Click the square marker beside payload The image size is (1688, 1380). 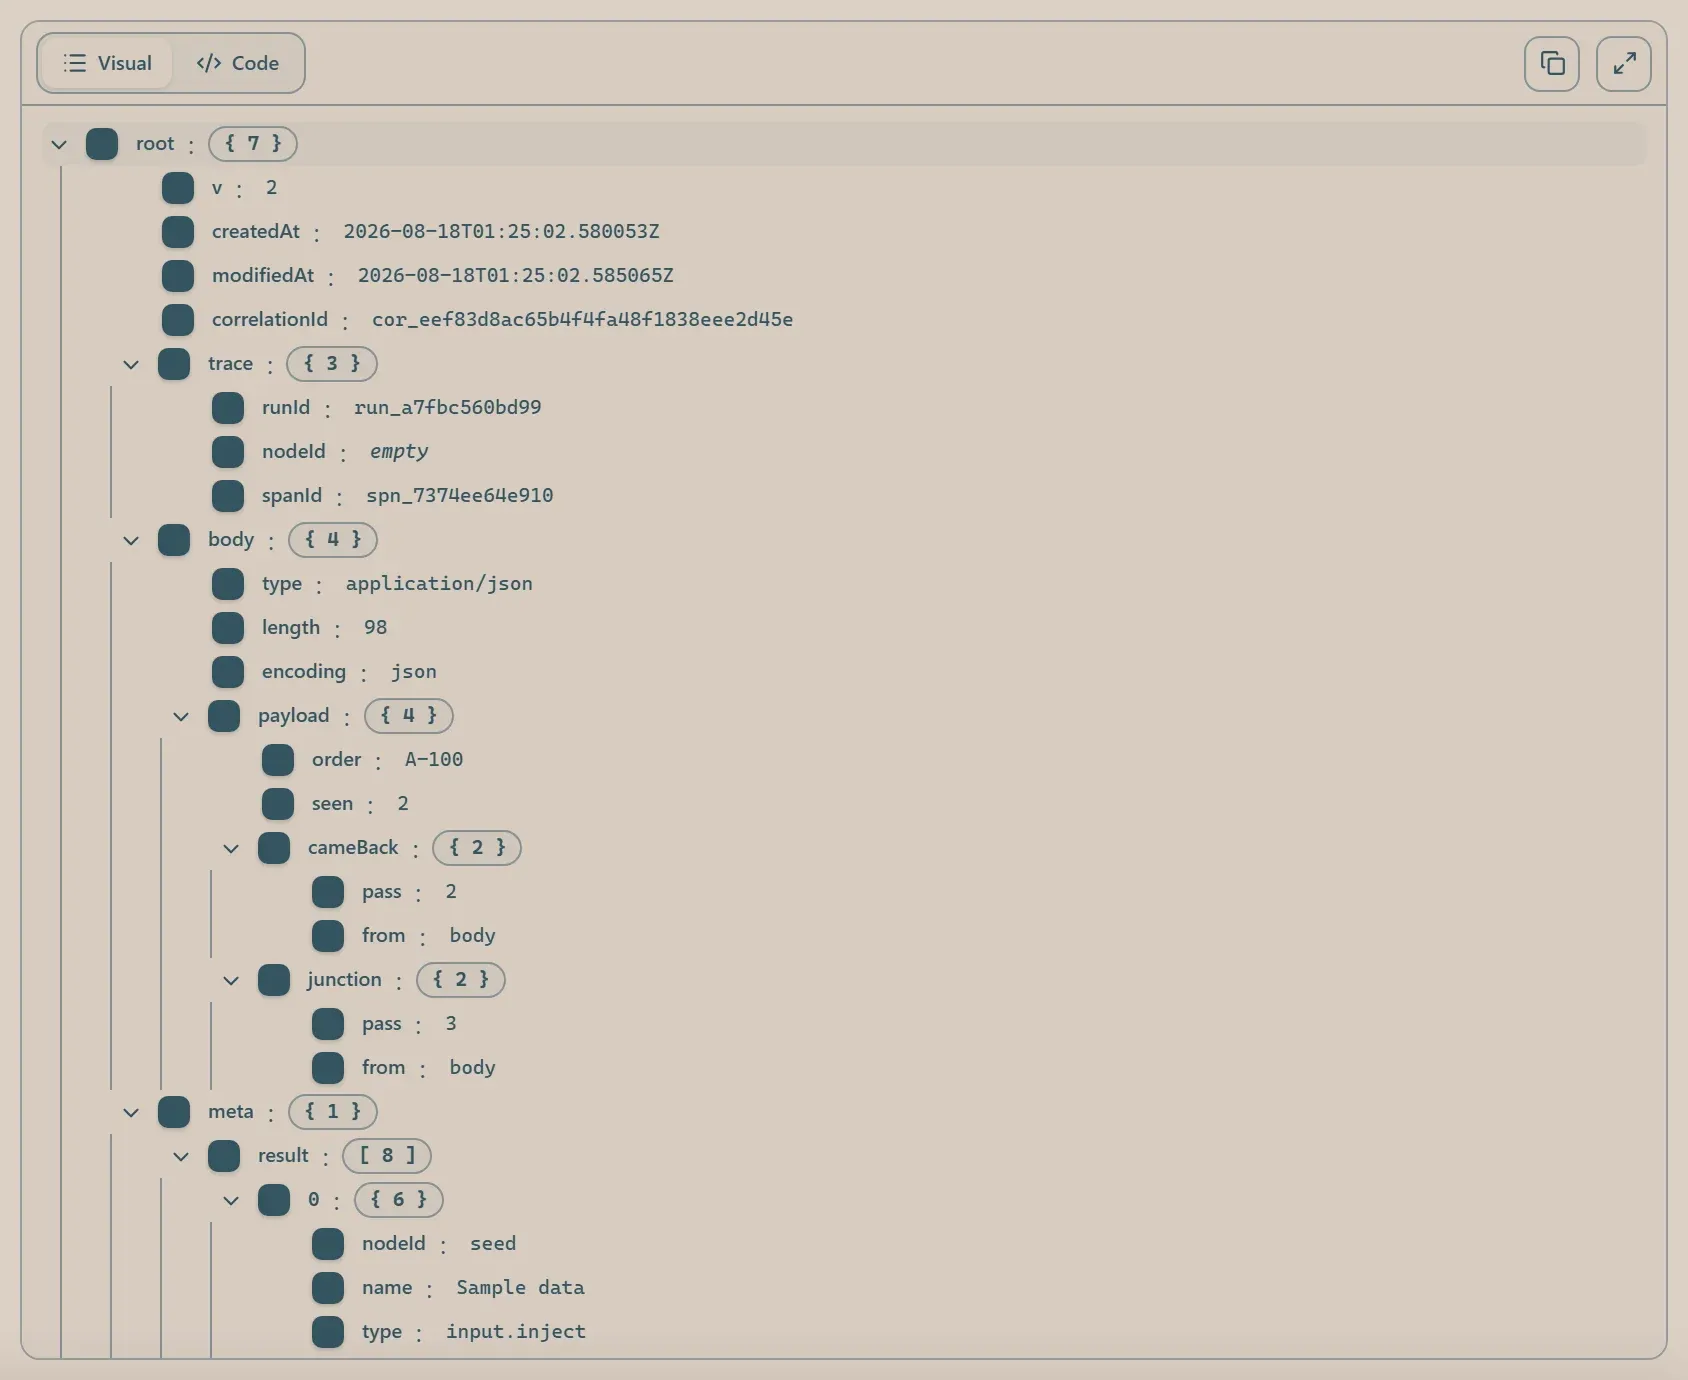[x=224, y=716]
